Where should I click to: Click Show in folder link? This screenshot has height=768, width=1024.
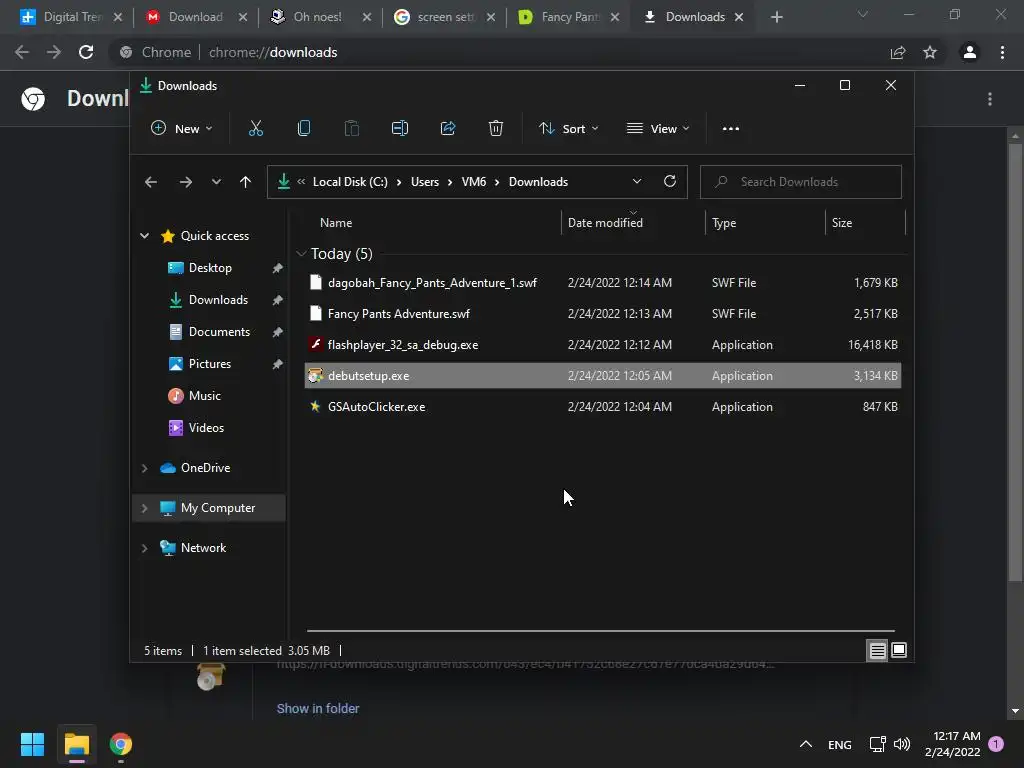tap(318, 709)
